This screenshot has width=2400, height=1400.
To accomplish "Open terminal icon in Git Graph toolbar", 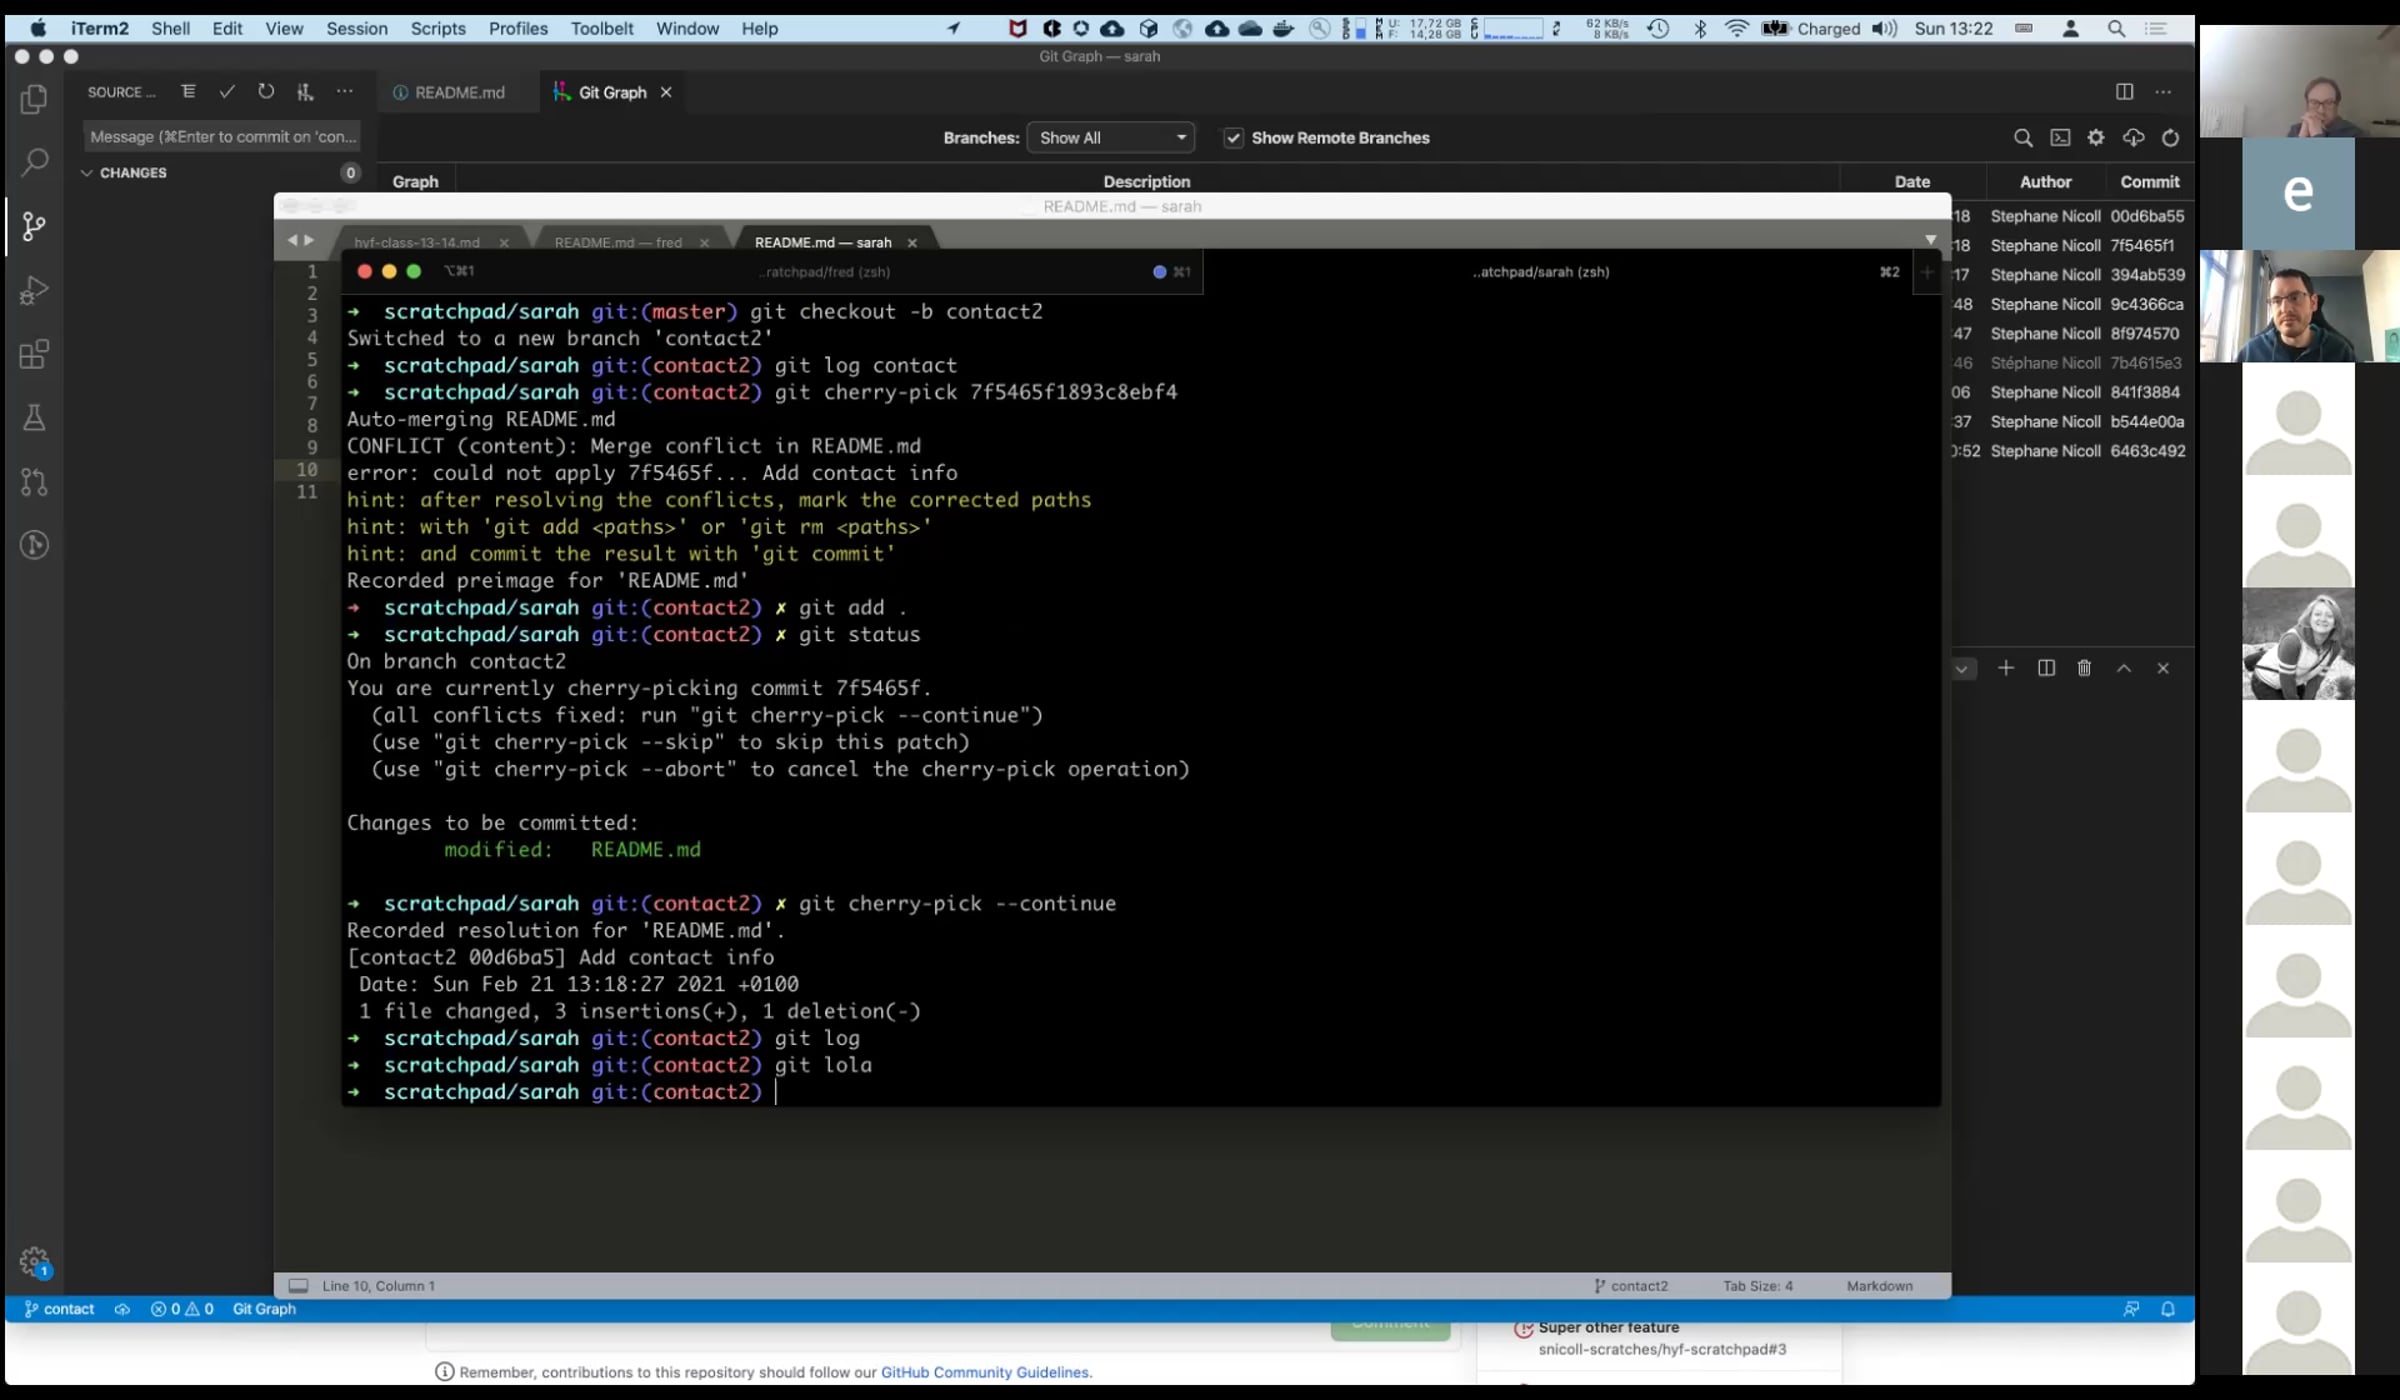I will pos(2060,138).
